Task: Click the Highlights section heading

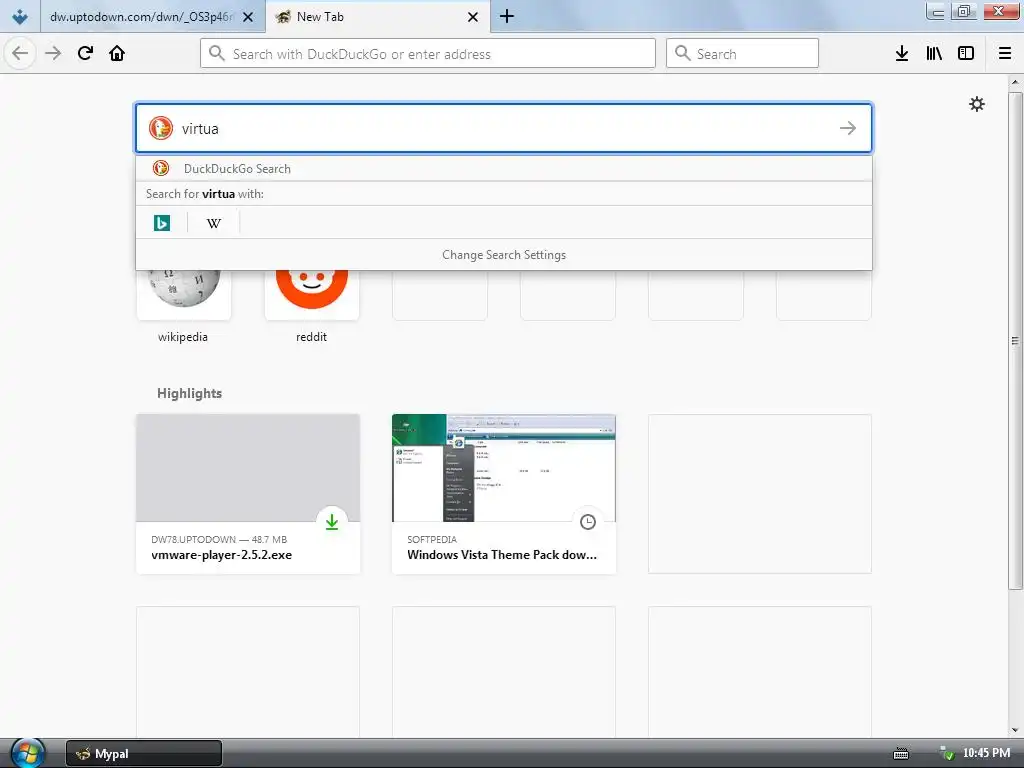Action: [189, 393]
